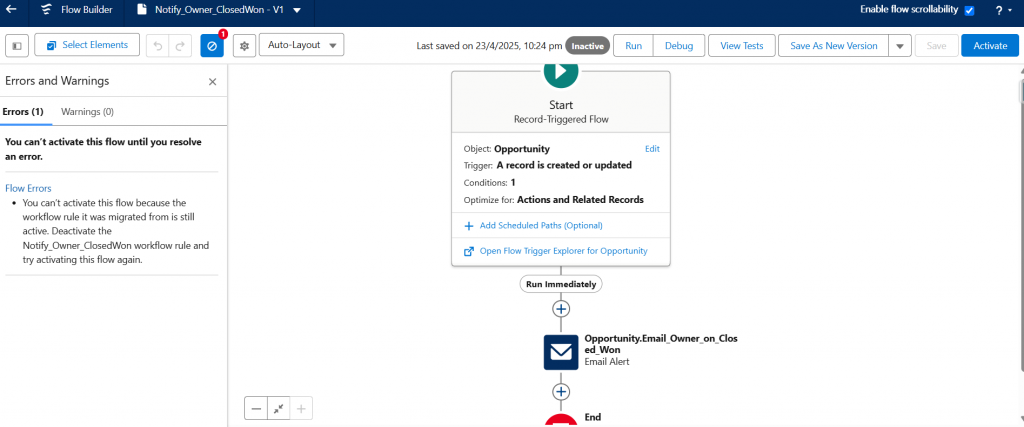Open the flow version dropdown beside Notify_Owner_ClosedWon
Viewport: 1024px width, 427px height.
[x=297, y=10]
